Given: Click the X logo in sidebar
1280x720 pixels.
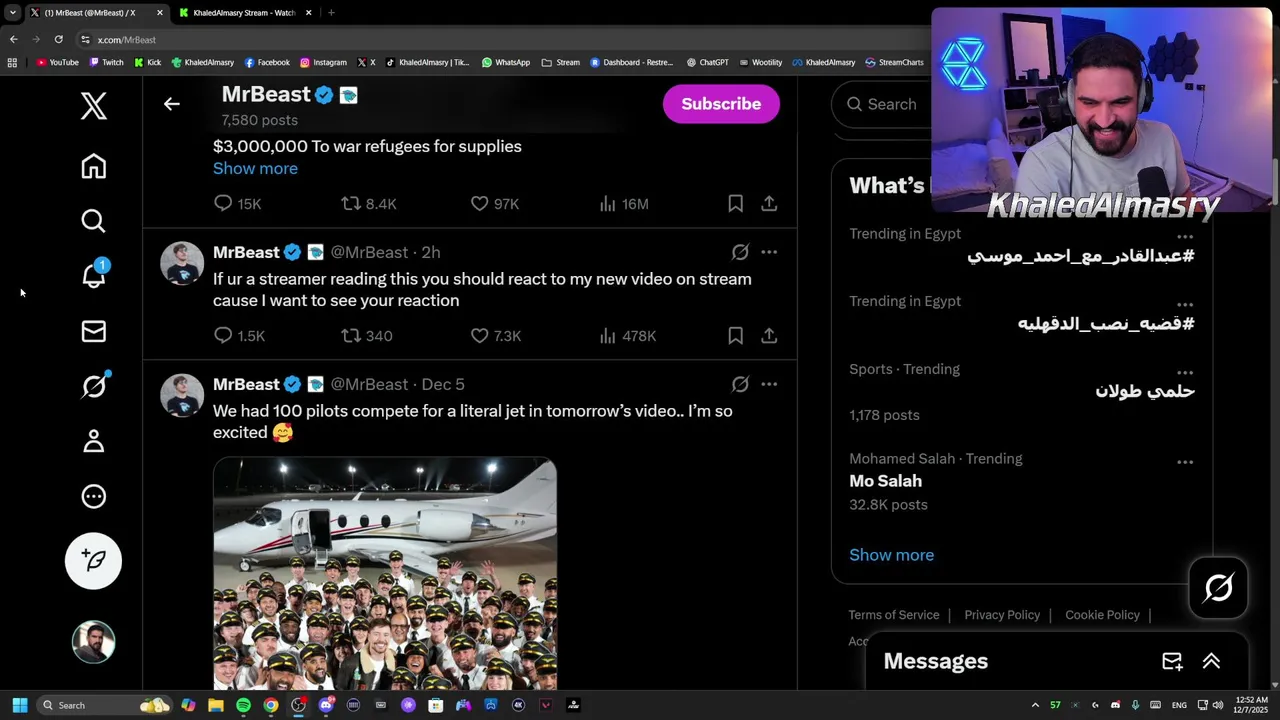Looking at the screenshot, I should pyautogui.click(x=94, y=105).
